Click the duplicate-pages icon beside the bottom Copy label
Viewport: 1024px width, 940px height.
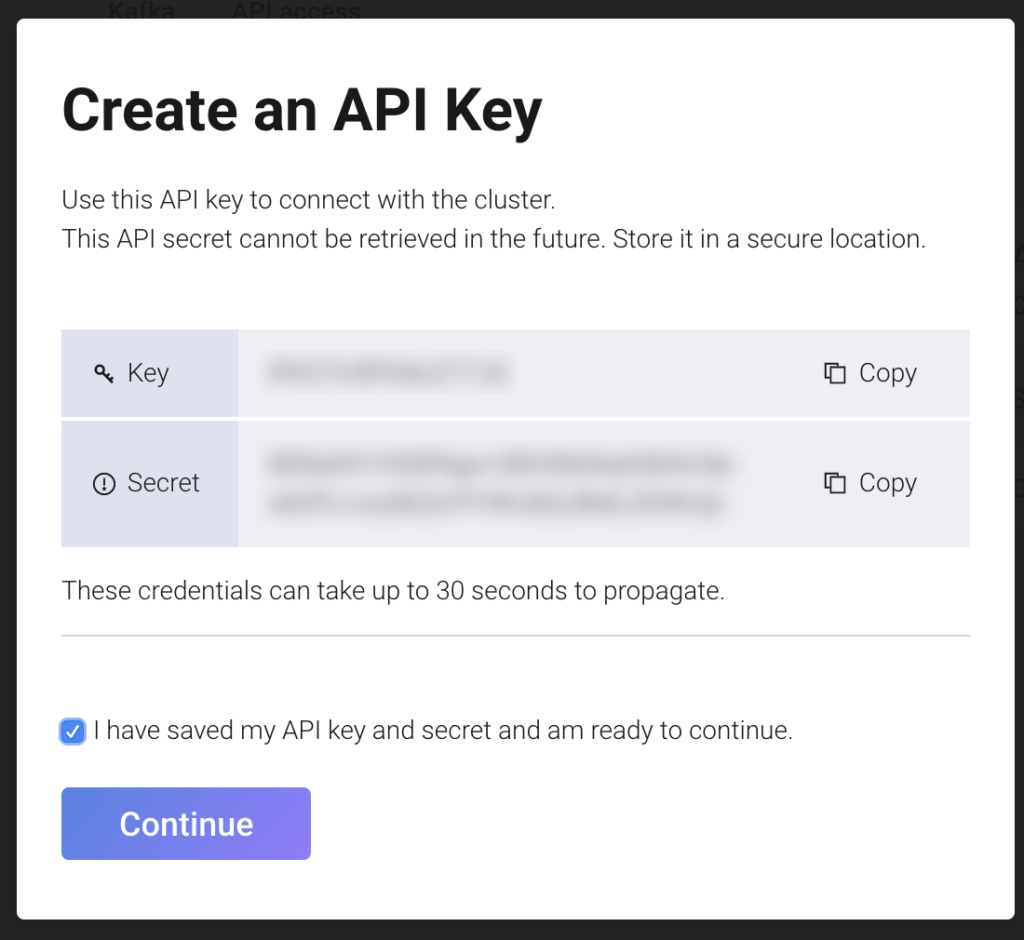pos(836,483)
